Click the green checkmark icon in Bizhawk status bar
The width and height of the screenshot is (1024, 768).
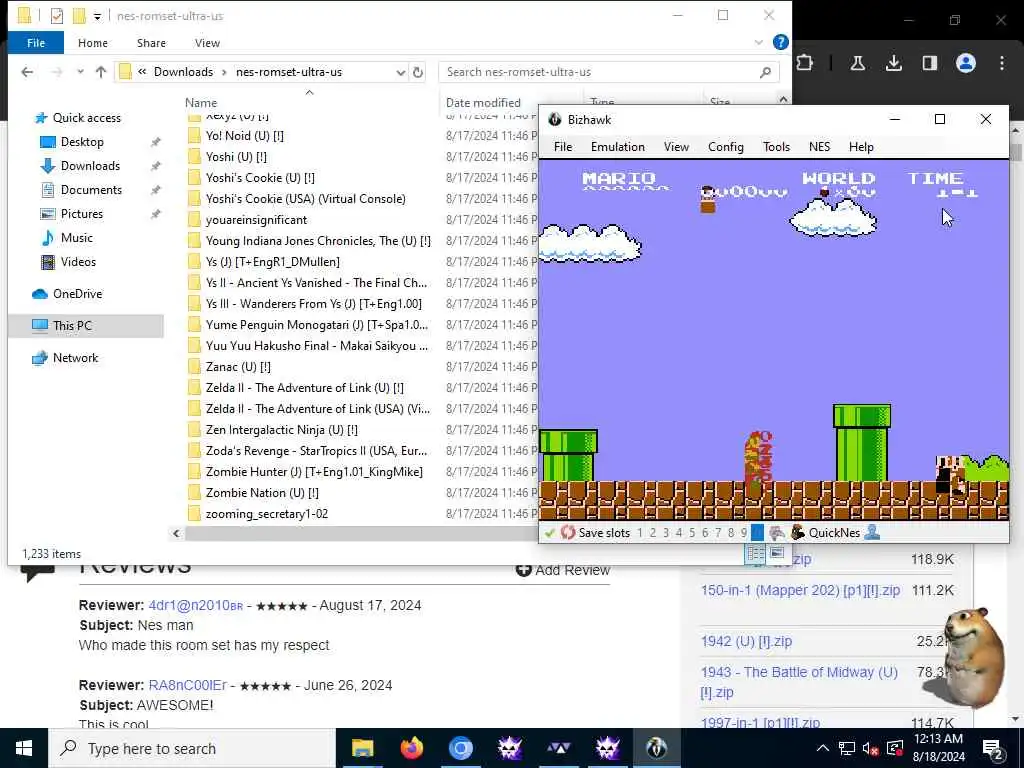[550, 533]
